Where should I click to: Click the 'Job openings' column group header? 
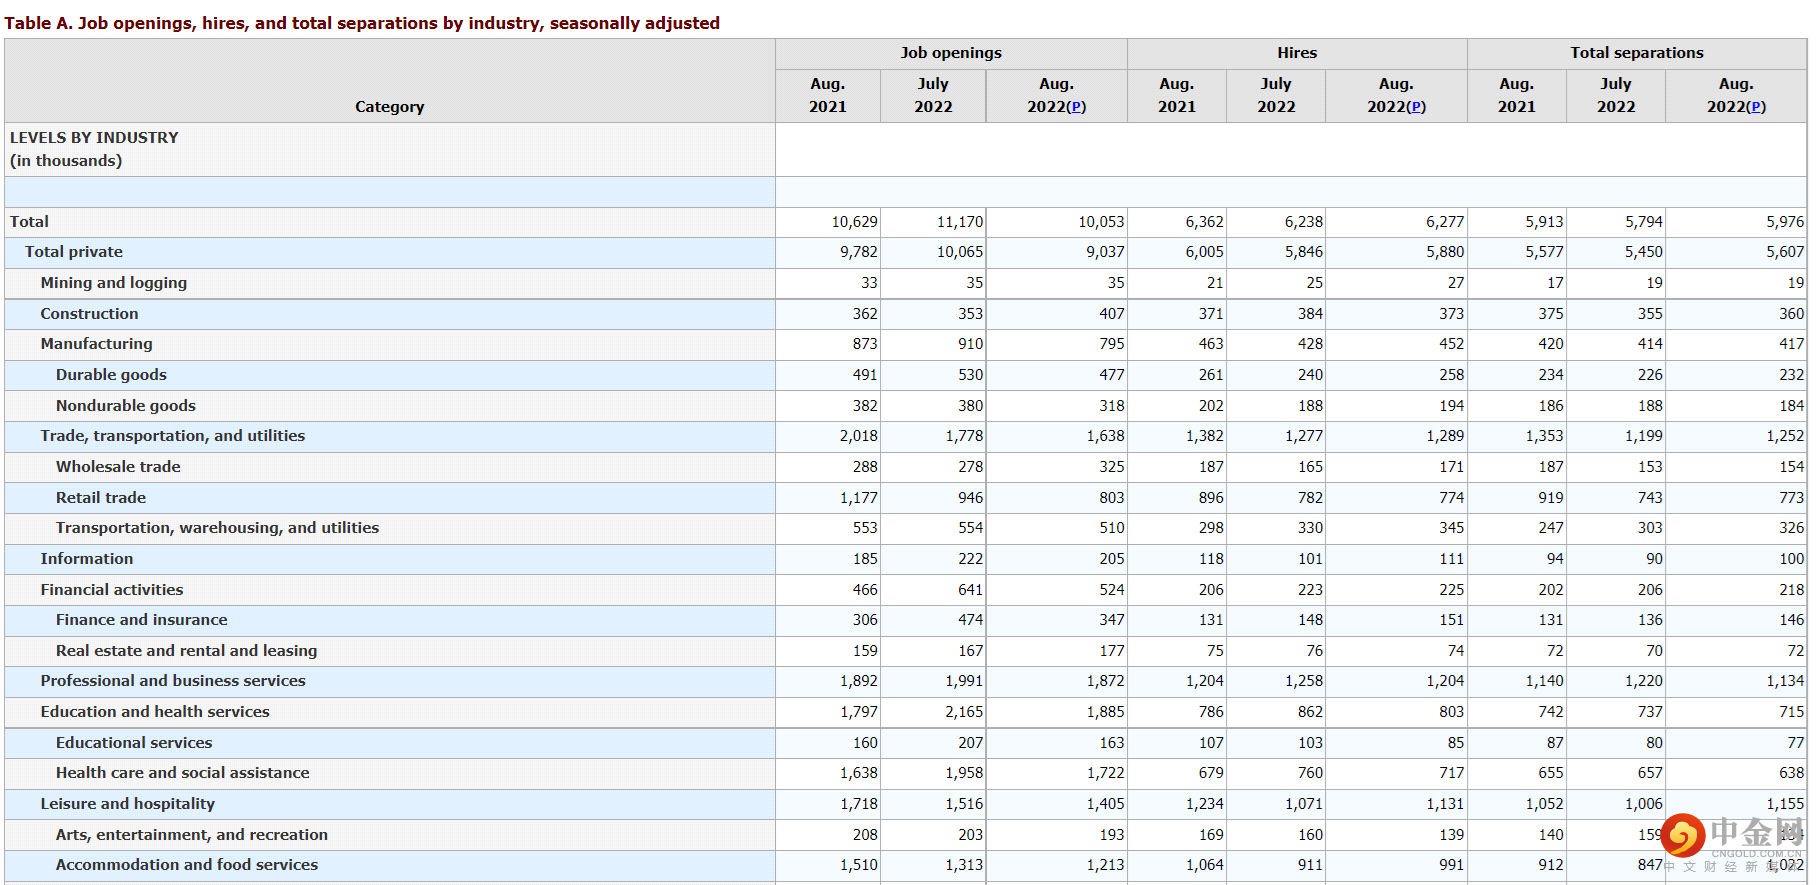(x=951, y=53)
